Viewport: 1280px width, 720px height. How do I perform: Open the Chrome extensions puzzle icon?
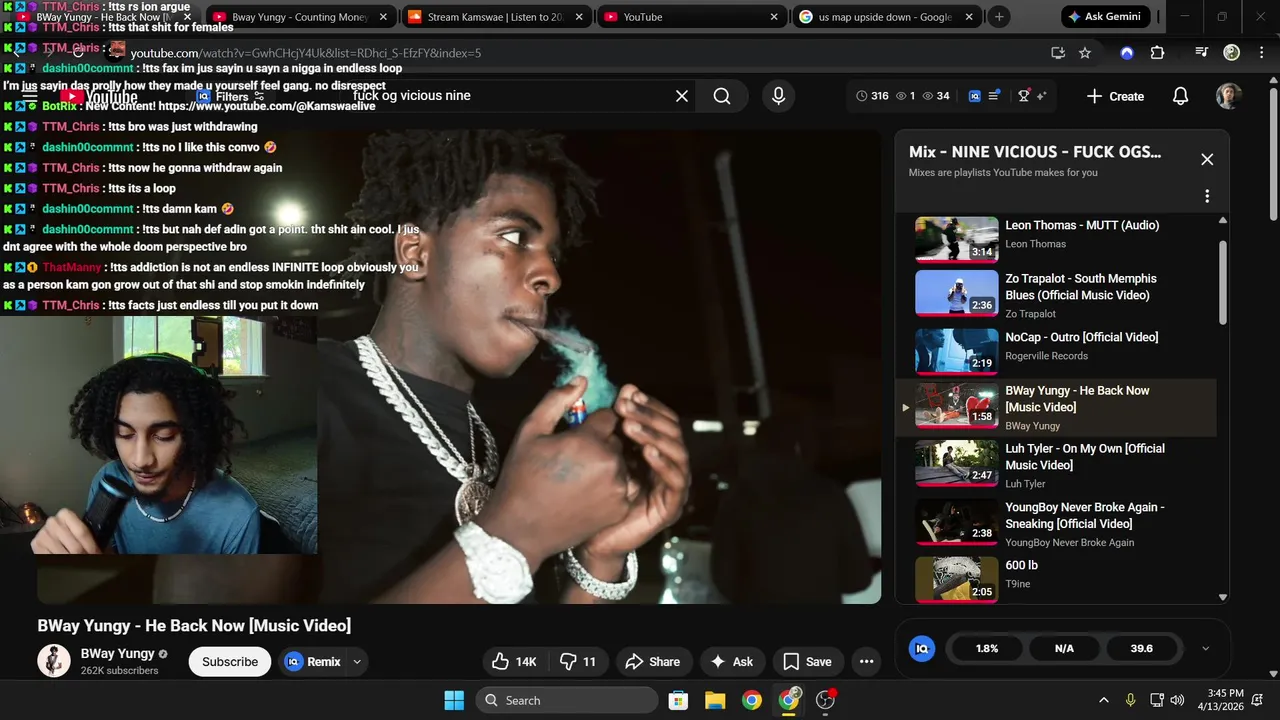[1157, 53]
